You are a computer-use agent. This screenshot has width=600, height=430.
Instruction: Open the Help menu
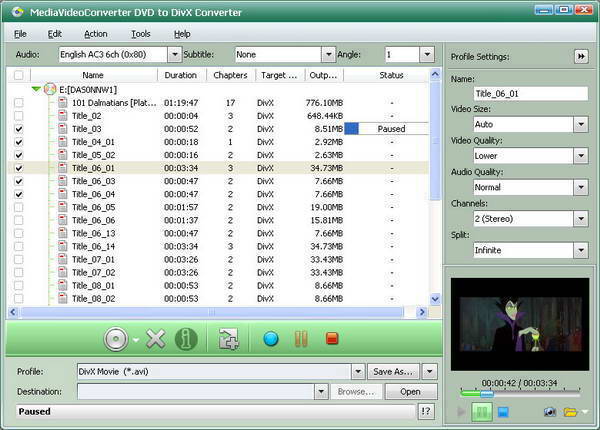[182, 34]
